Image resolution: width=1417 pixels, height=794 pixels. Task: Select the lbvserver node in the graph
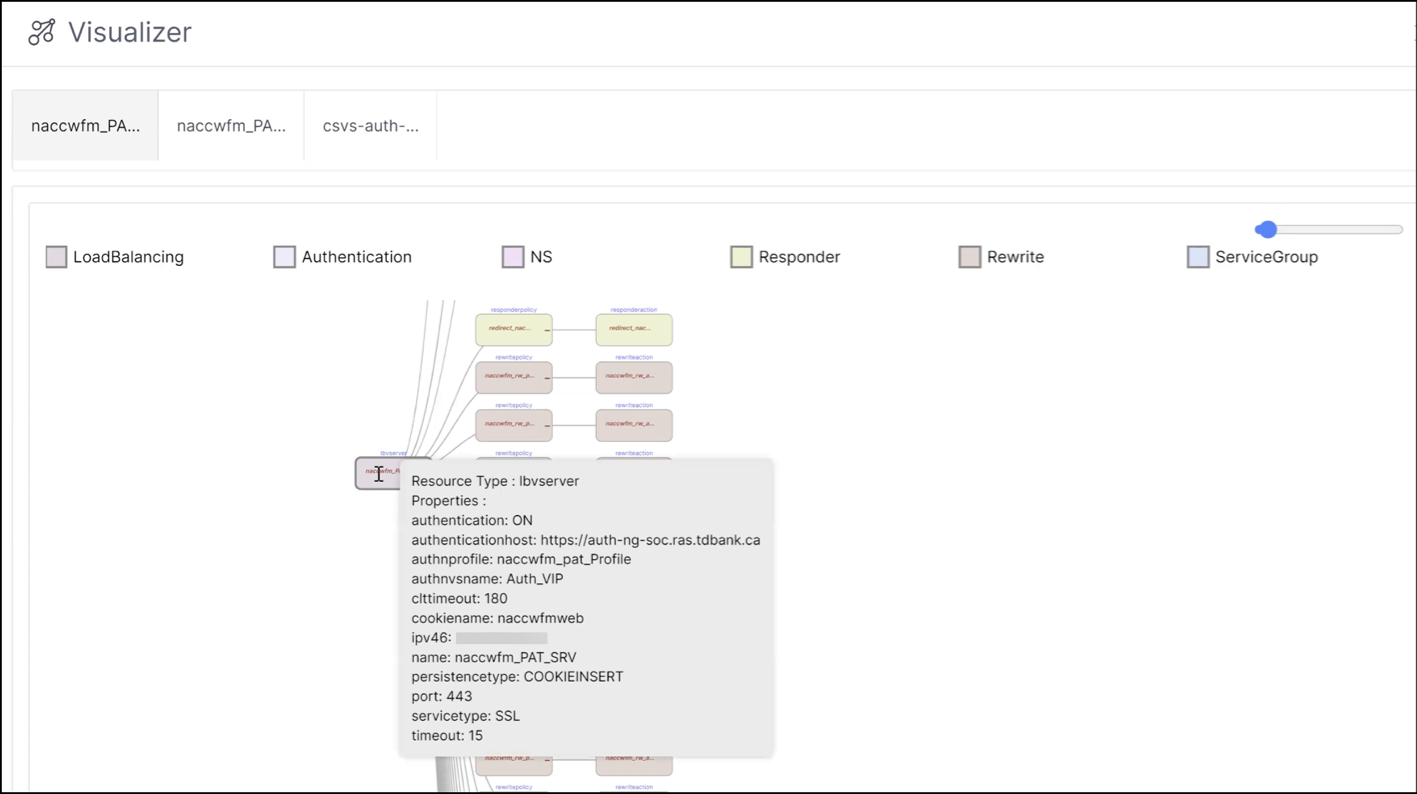pyautogui.click(x=379, y=472)
